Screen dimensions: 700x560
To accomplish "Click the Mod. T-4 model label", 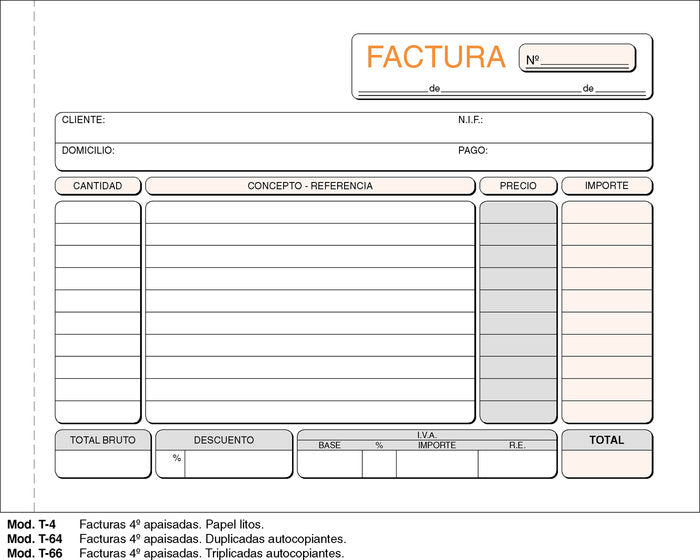I will (31, 524).
